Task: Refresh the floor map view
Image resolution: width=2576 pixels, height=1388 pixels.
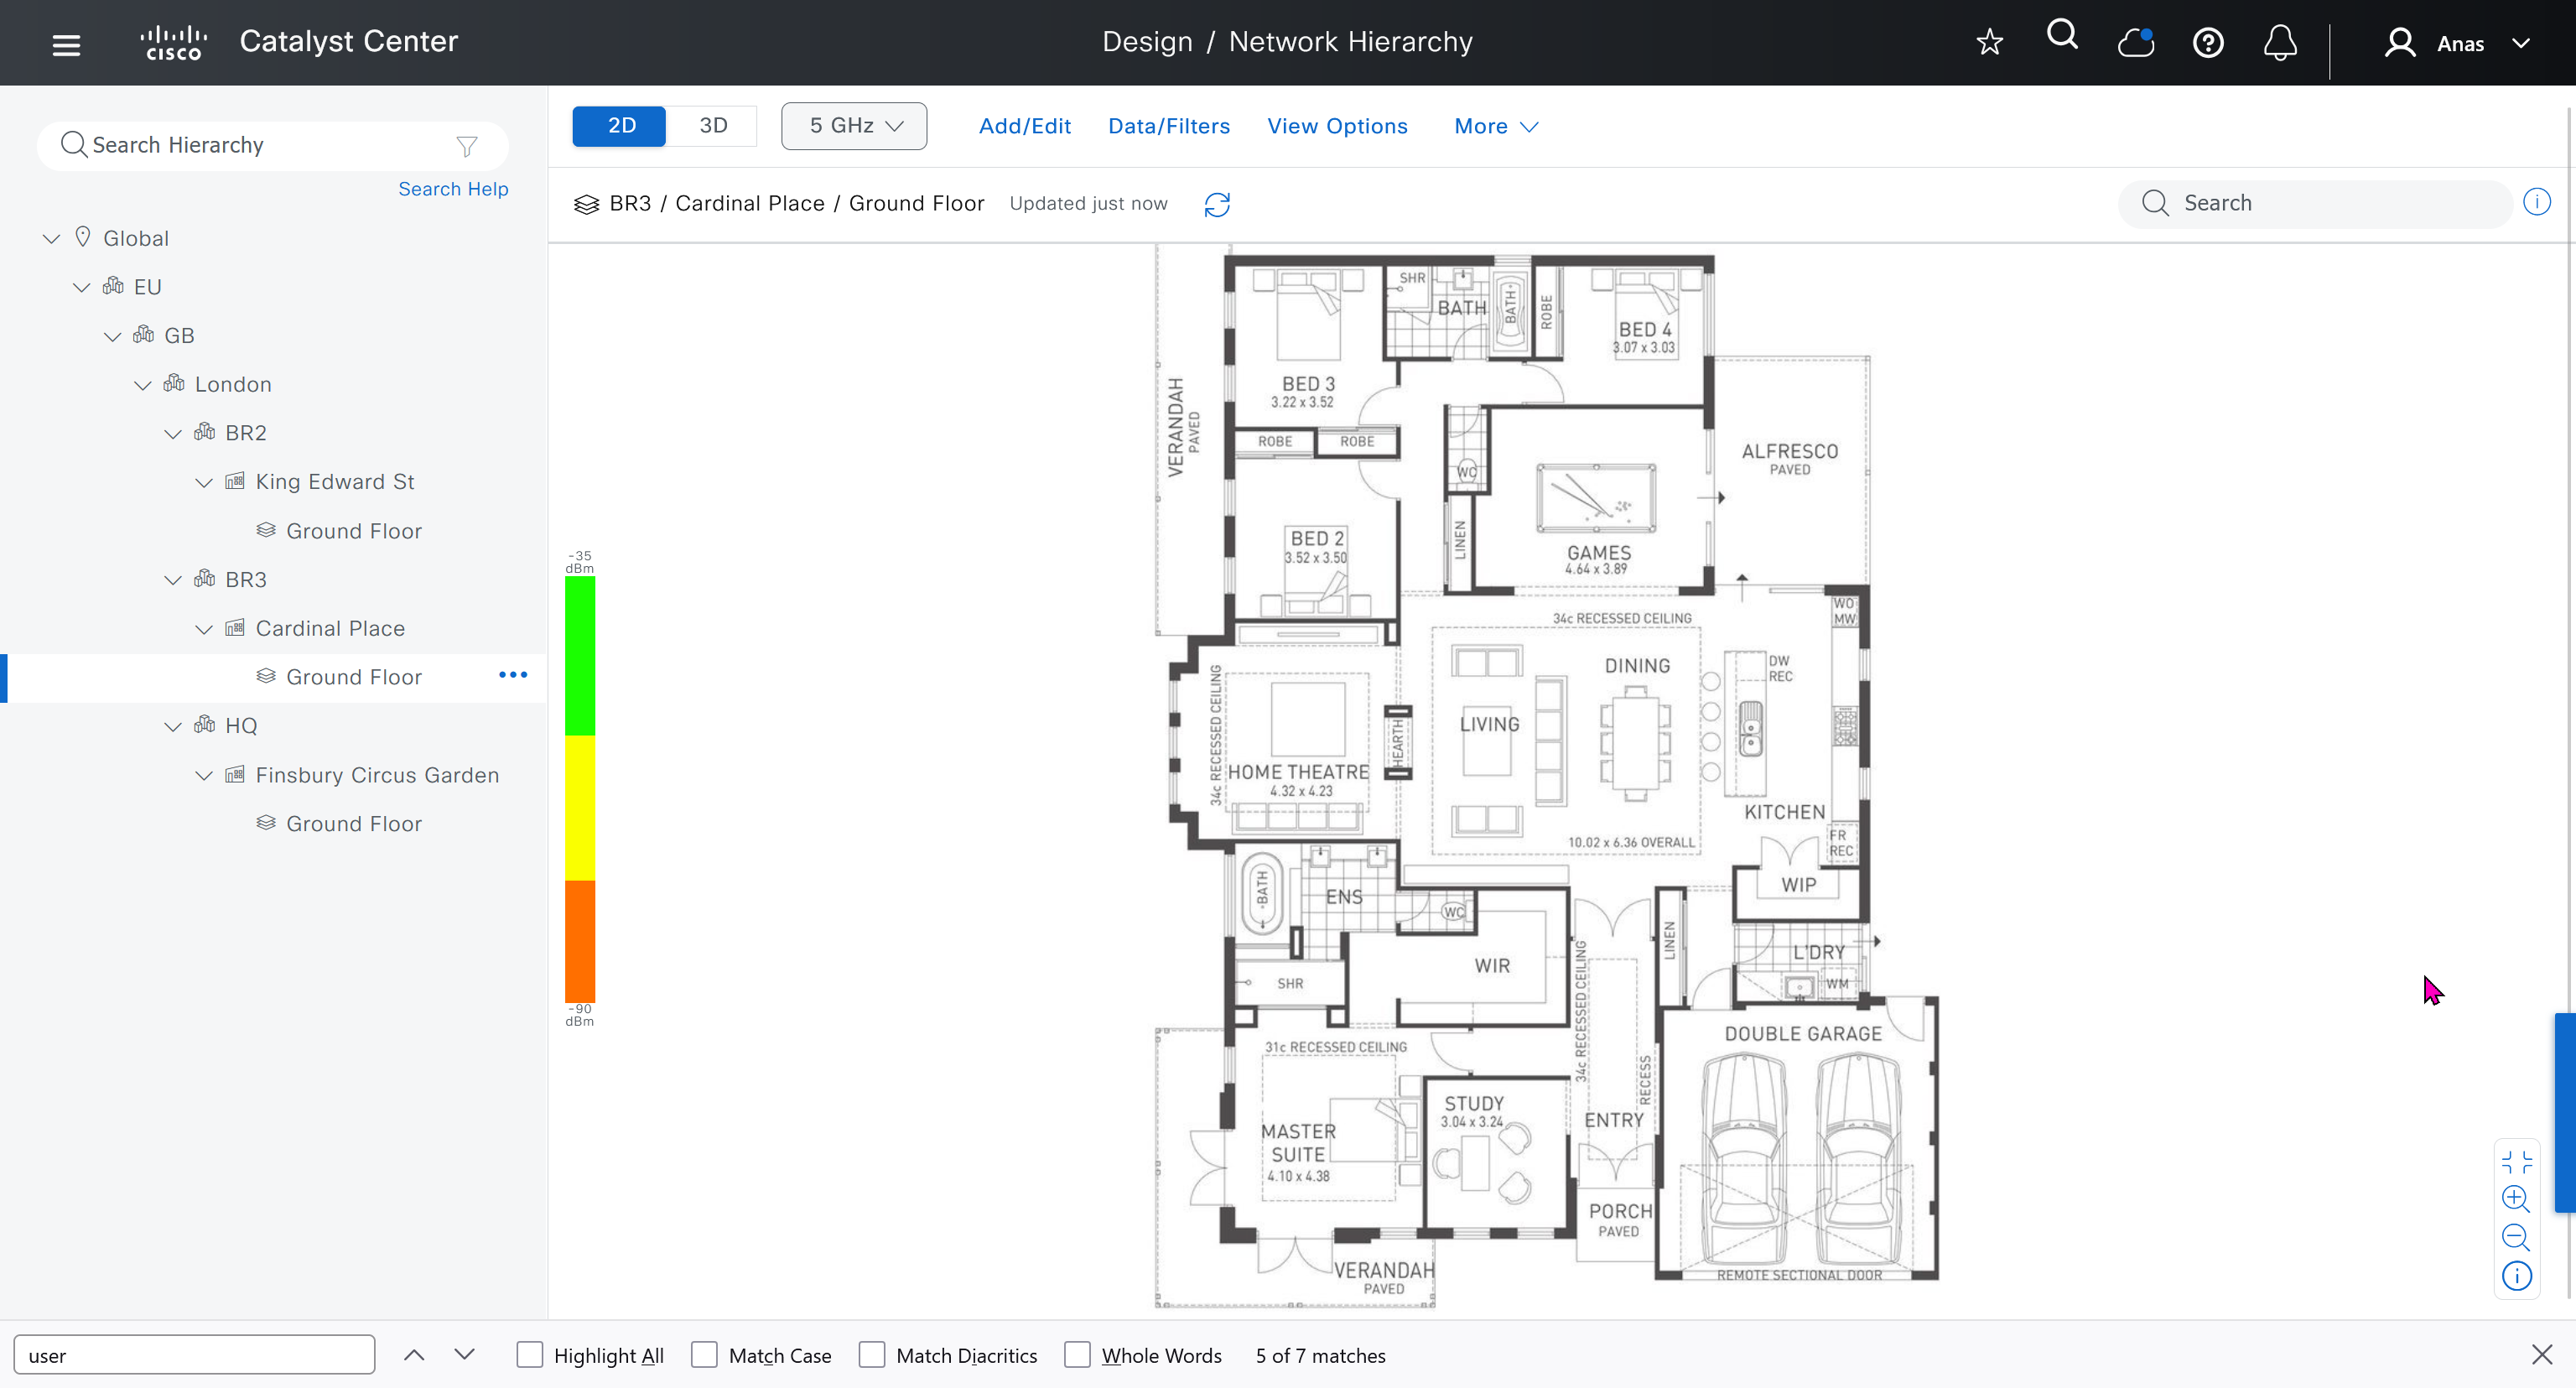Action: 1217,204
